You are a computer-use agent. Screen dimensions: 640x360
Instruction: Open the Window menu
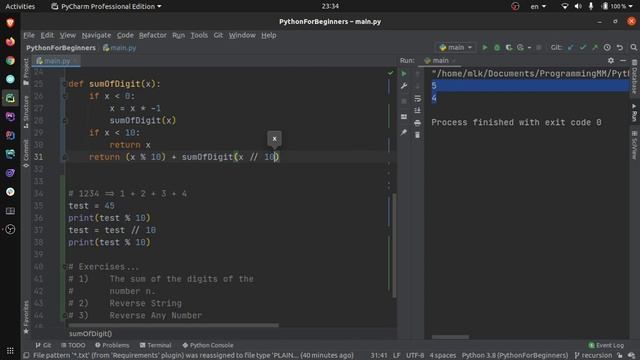[242, 35]
